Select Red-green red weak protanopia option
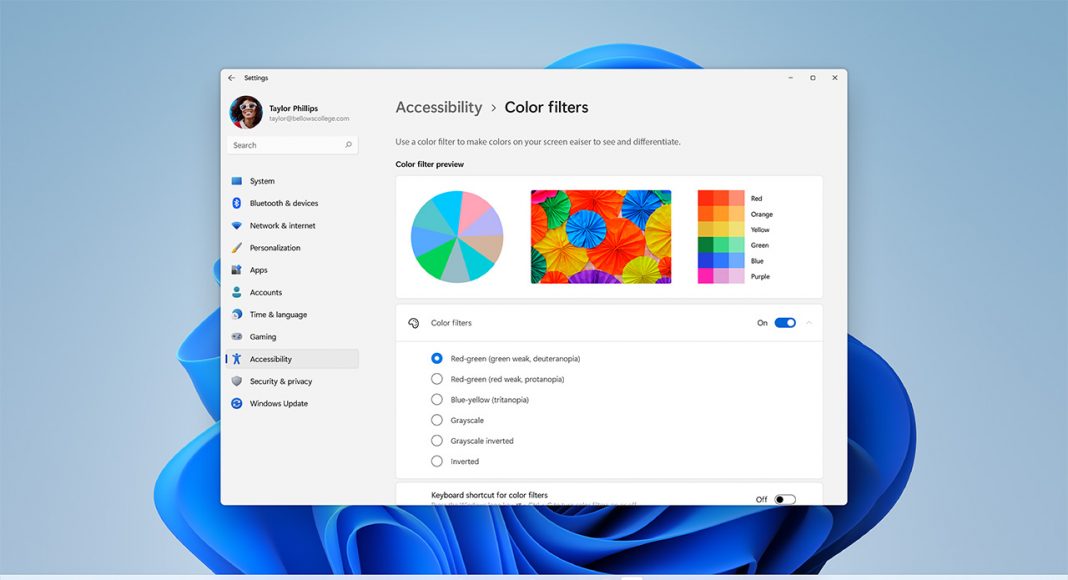The height and width of the screenshot is (580, 1068). click(x=437, y=378)
